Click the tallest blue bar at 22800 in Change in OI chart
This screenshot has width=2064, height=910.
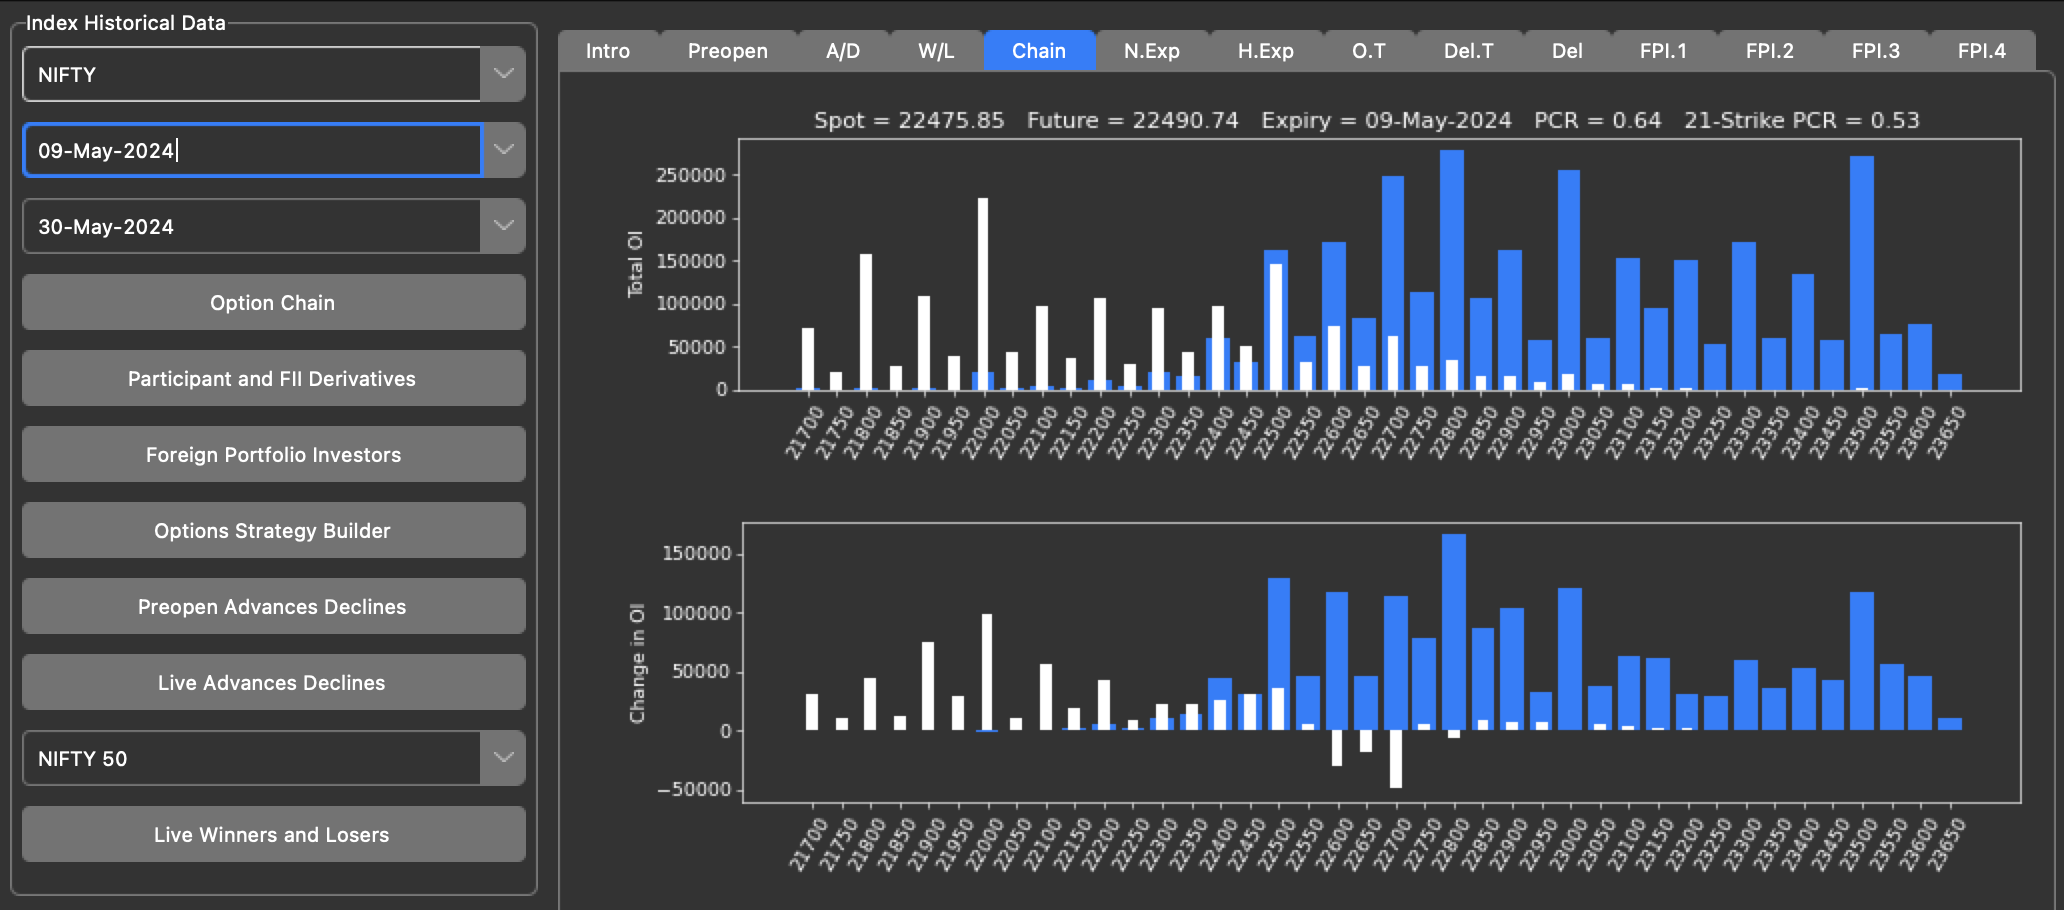1454,632
